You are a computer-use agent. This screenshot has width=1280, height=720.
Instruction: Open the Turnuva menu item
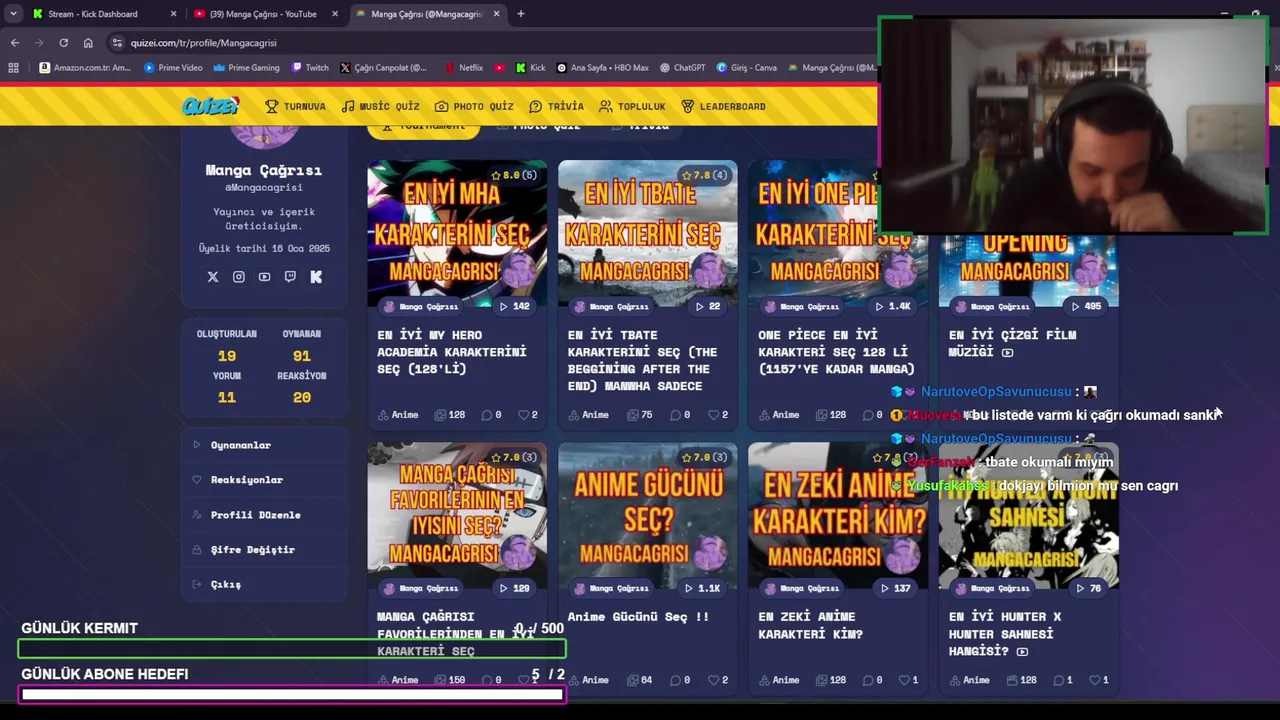tap(295, 106)
